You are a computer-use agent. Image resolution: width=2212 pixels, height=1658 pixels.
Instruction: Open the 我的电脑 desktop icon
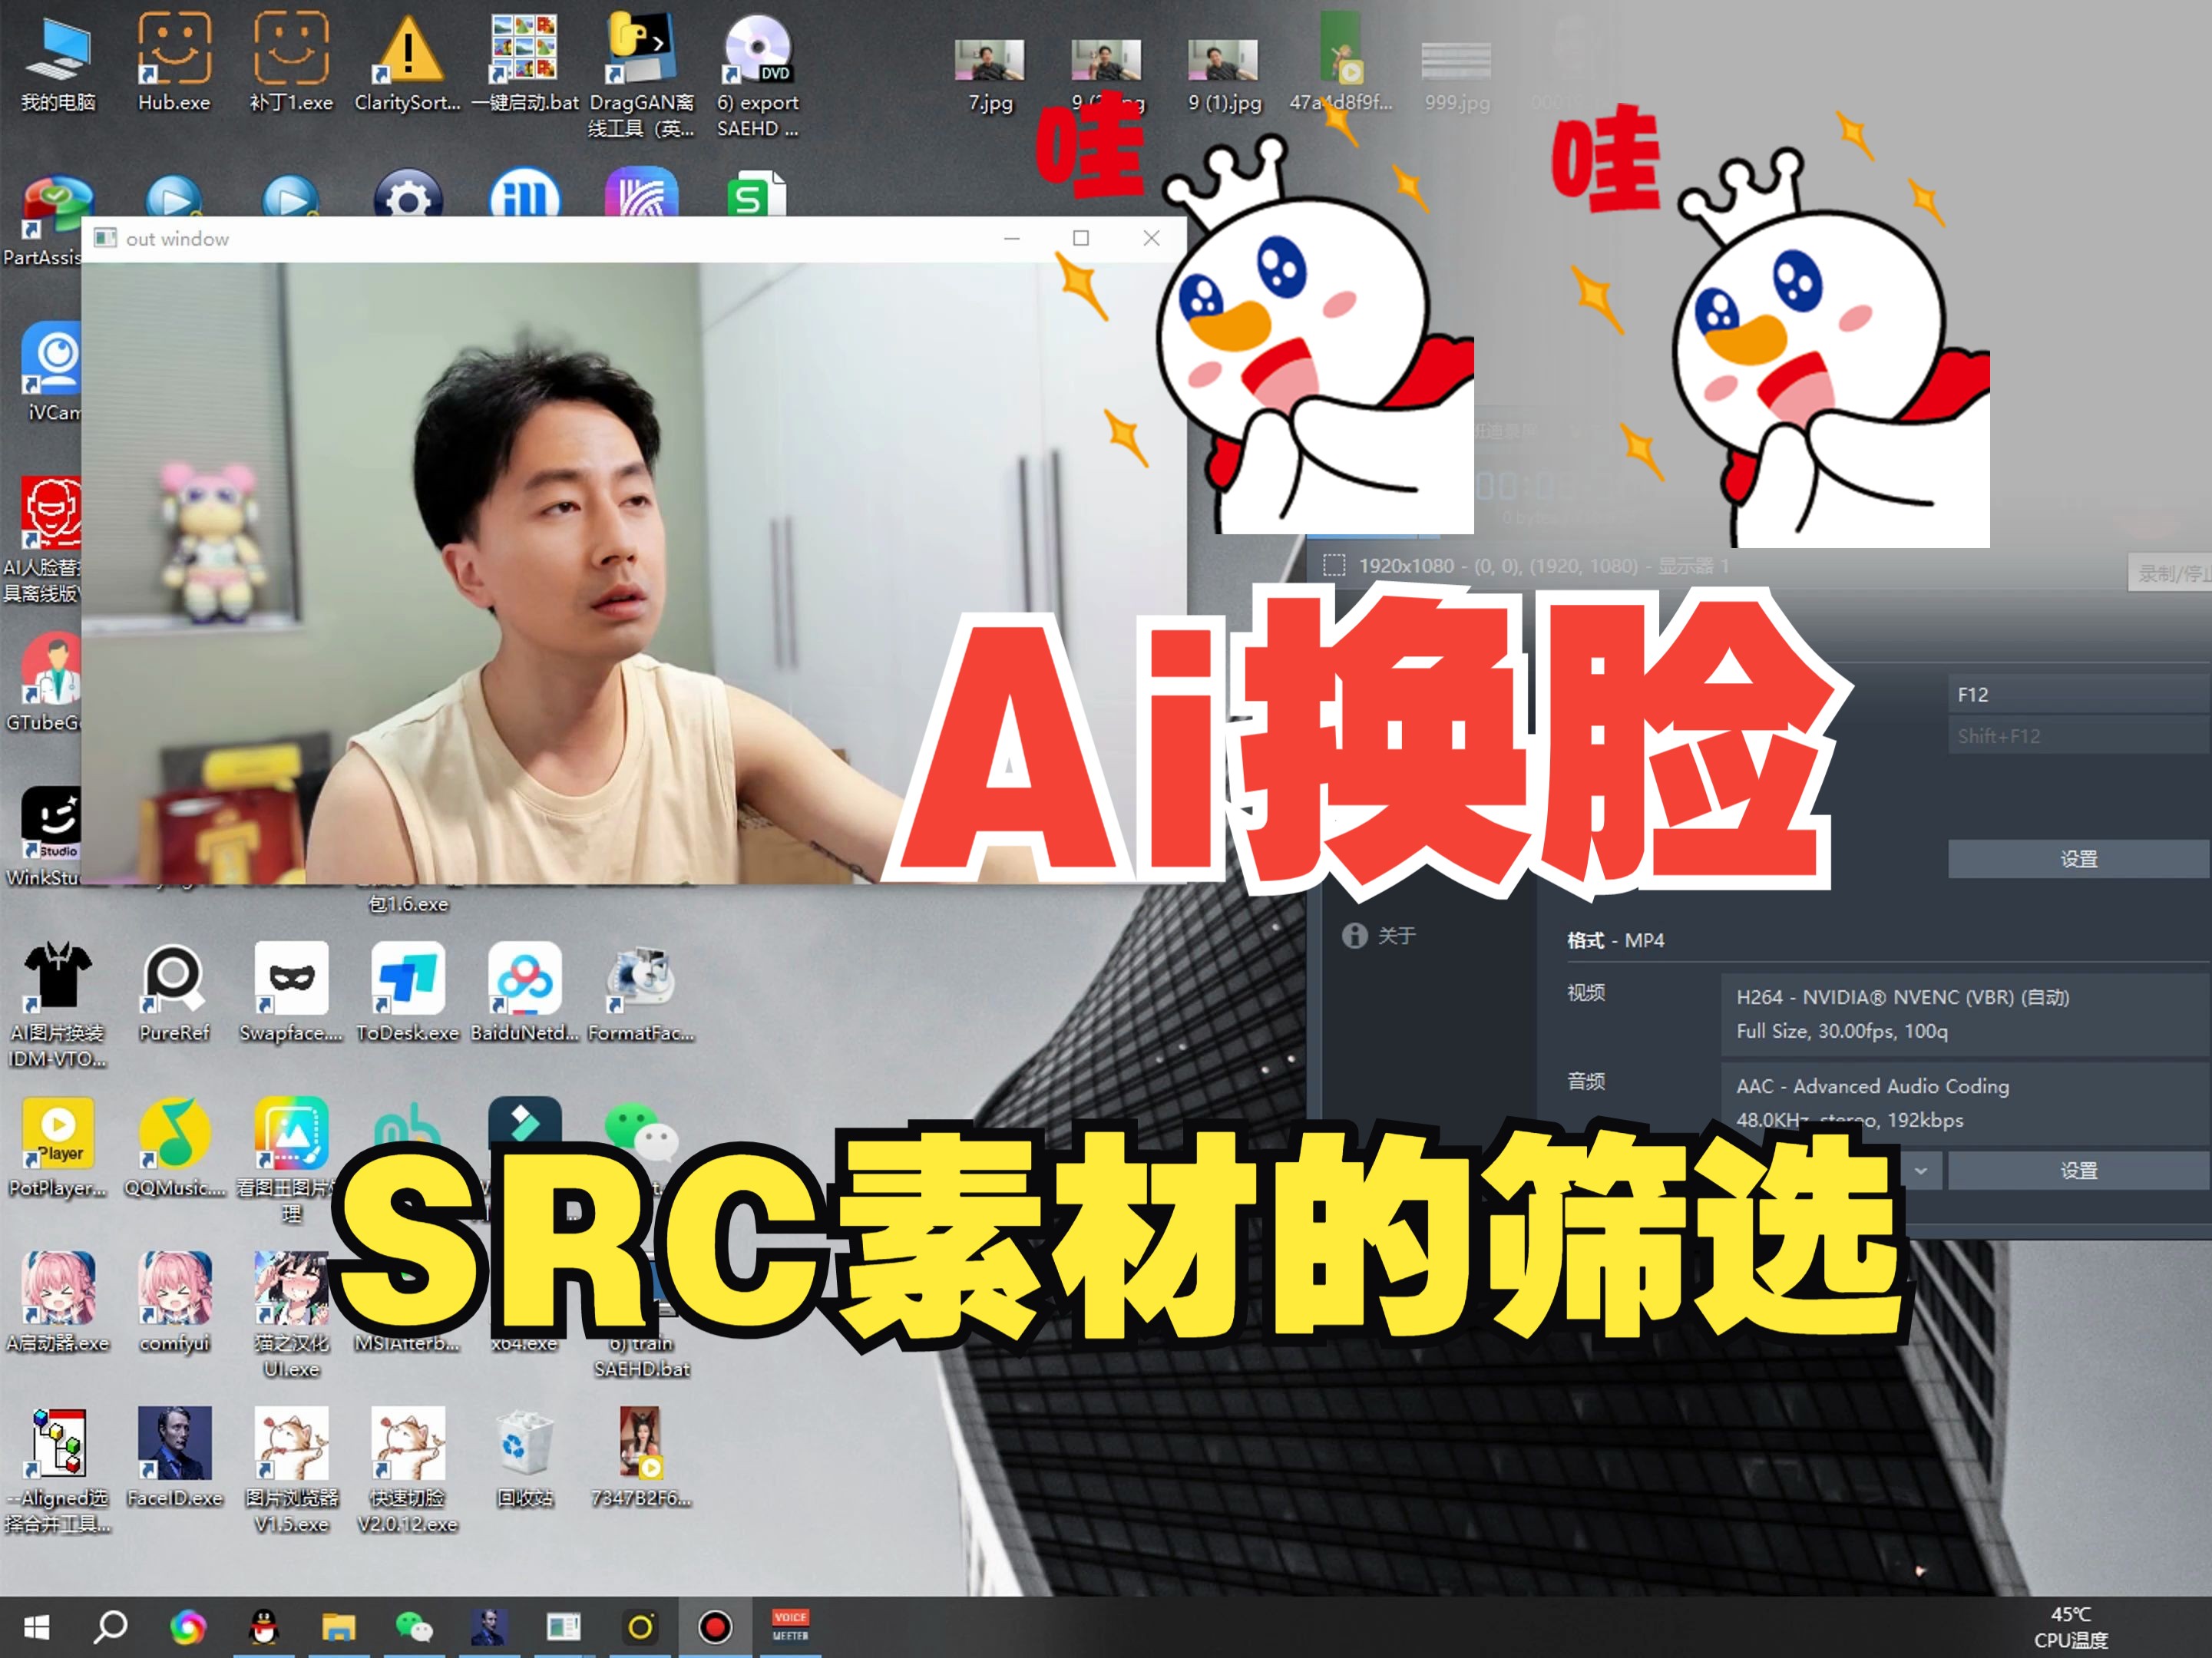click(x=58, y=62)
